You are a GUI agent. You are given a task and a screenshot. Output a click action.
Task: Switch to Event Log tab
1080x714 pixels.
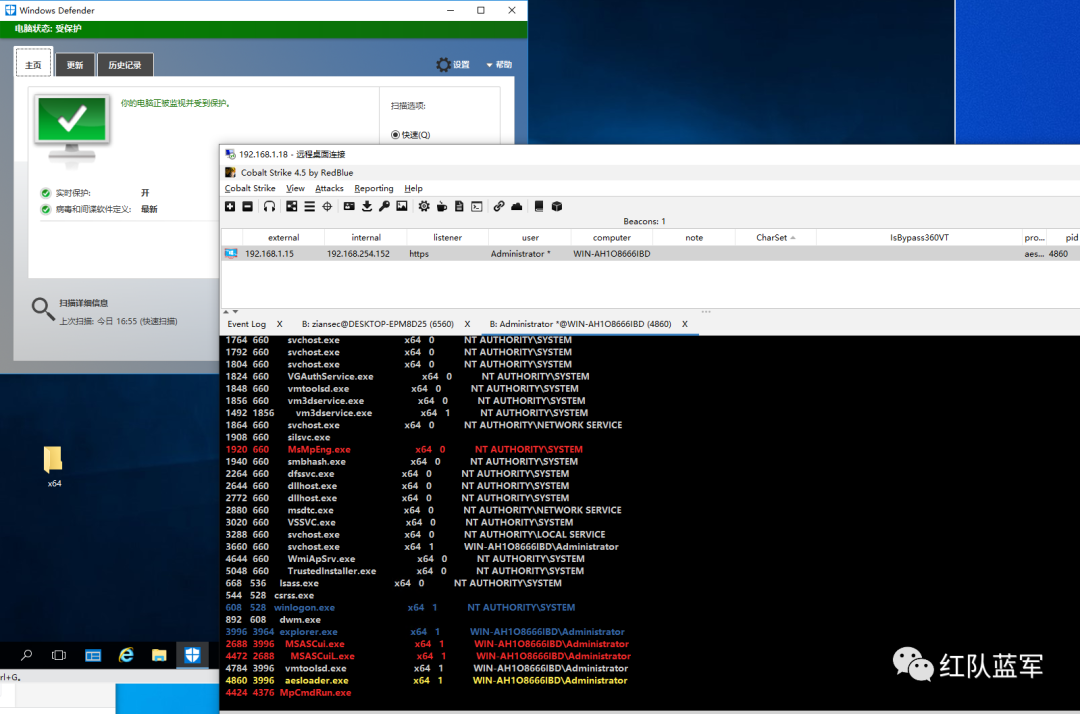pos(247,324)
